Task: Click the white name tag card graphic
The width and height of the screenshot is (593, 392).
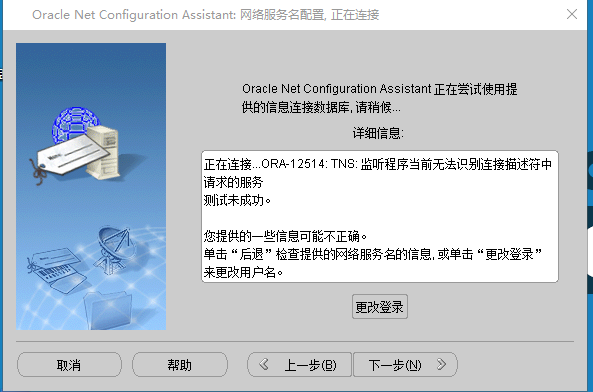Action: [72, 156]
